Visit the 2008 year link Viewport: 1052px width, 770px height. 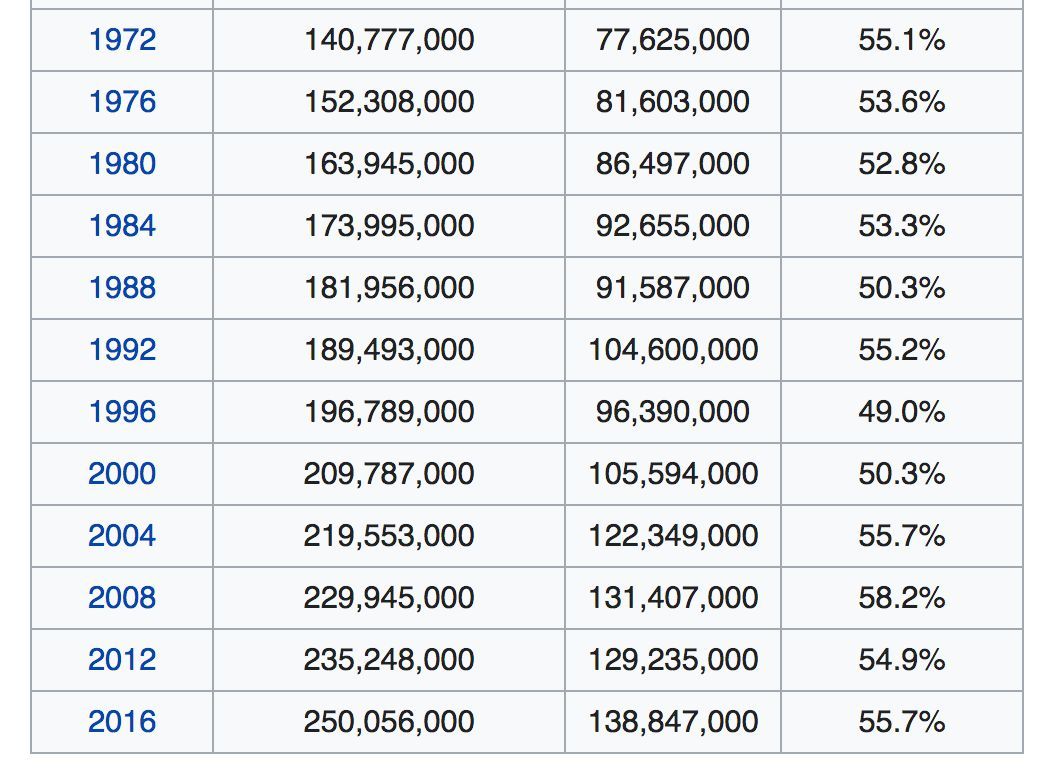click(122, 598)
